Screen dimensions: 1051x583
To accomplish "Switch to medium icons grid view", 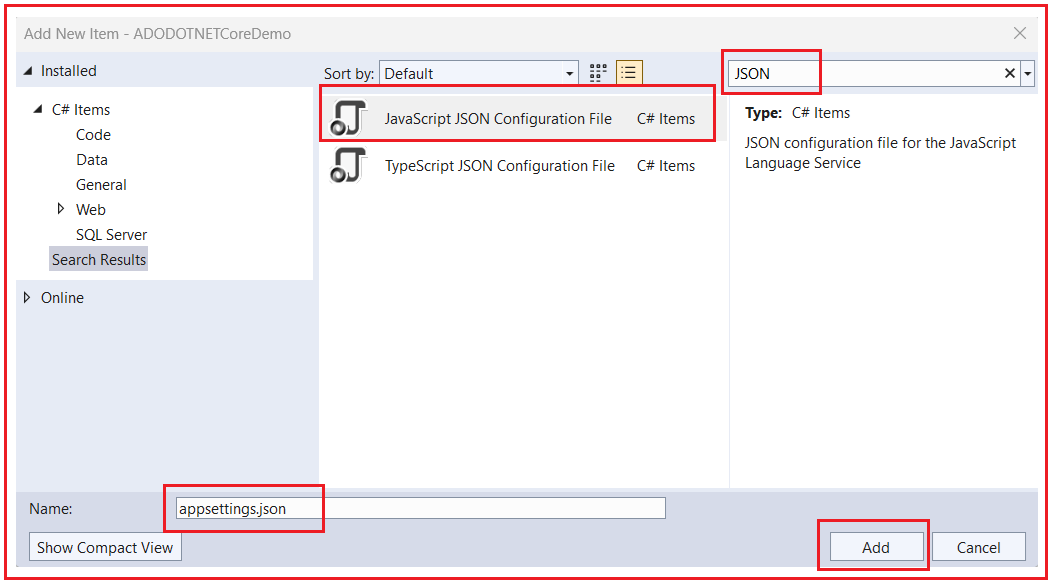I will point(598,72).
